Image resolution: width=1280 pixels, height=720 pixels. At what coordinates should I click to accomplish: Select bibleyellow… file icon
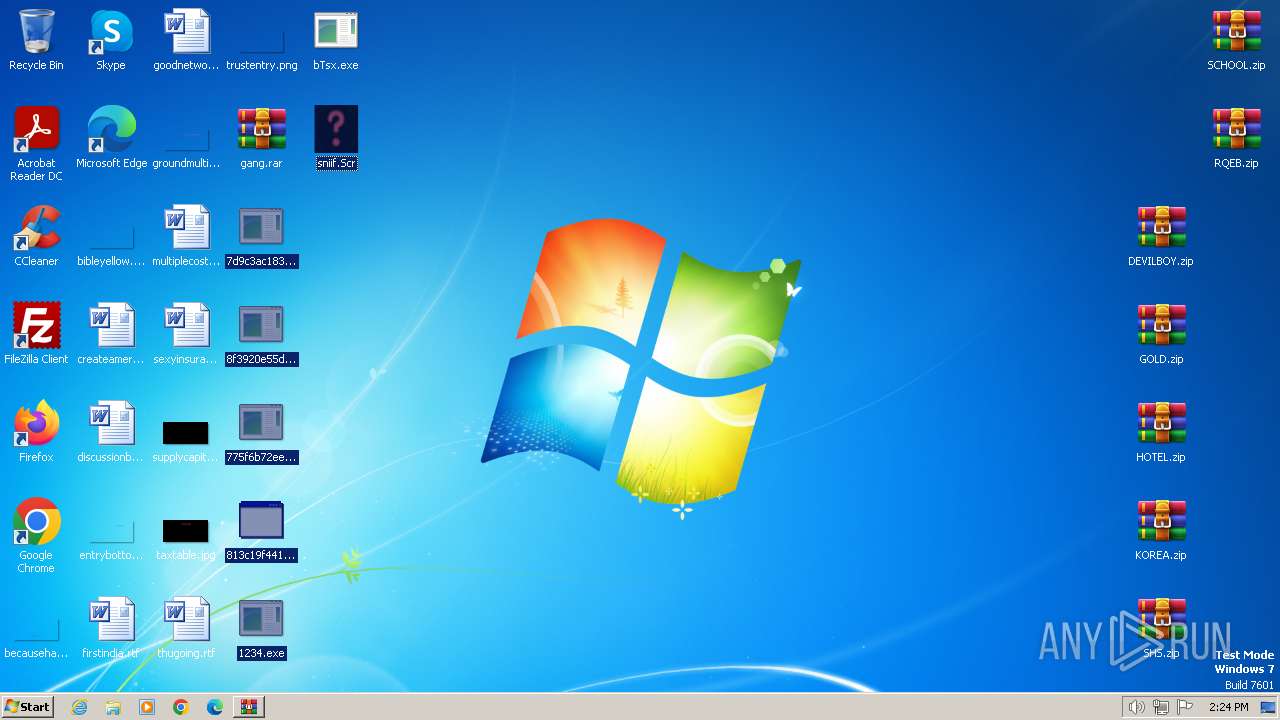point(111,236)
